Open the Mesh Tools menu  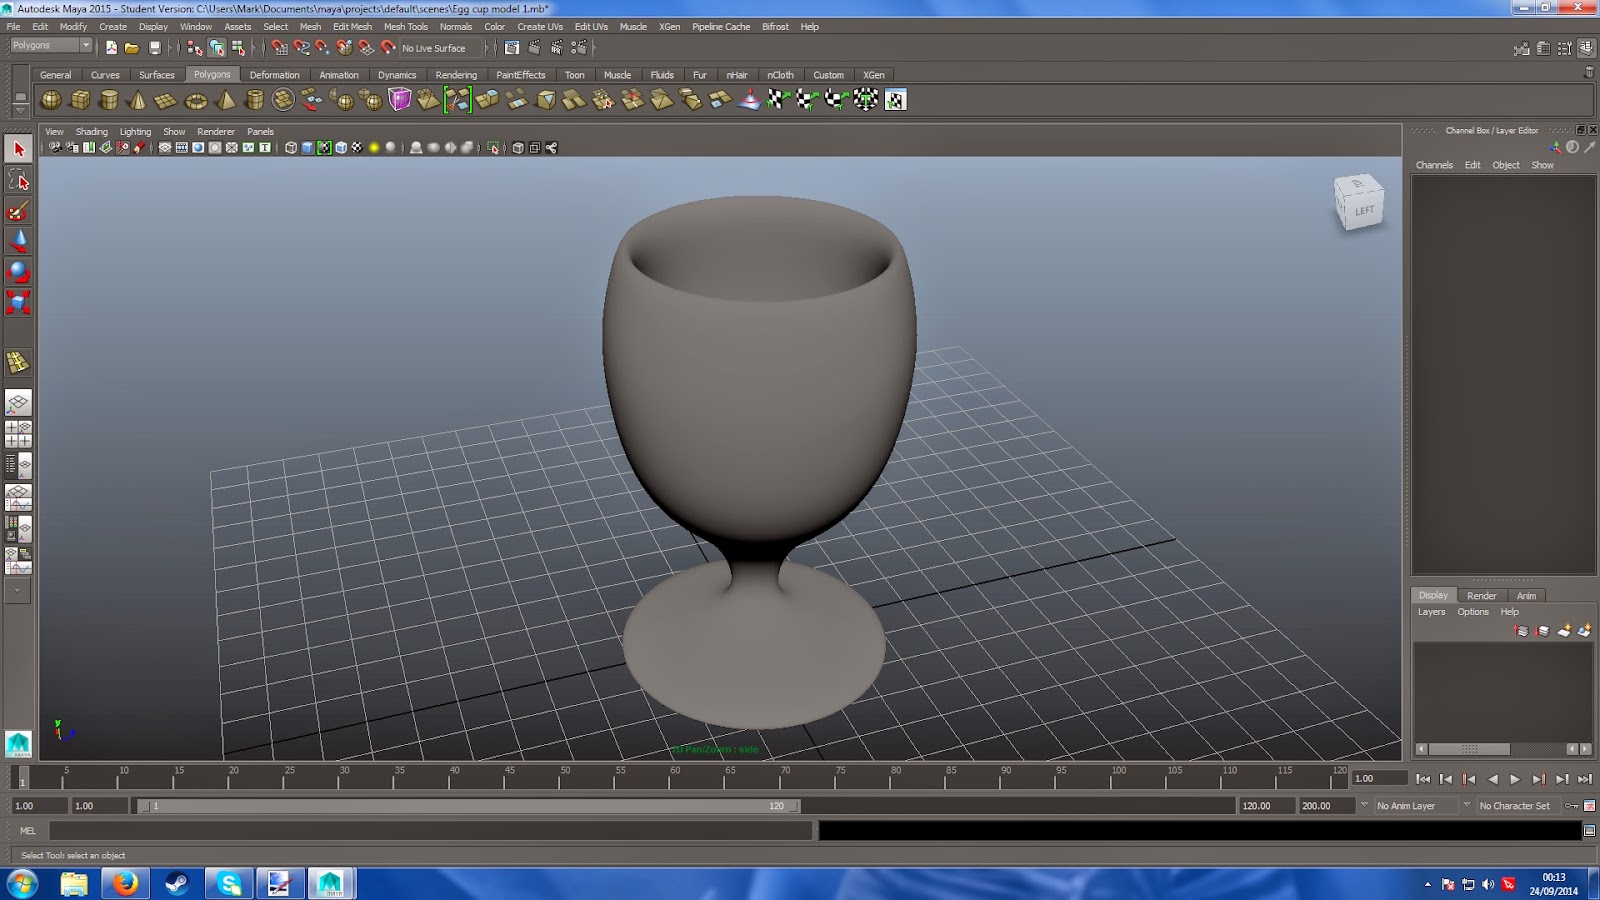pyautogui.click(x=405, y=27)
